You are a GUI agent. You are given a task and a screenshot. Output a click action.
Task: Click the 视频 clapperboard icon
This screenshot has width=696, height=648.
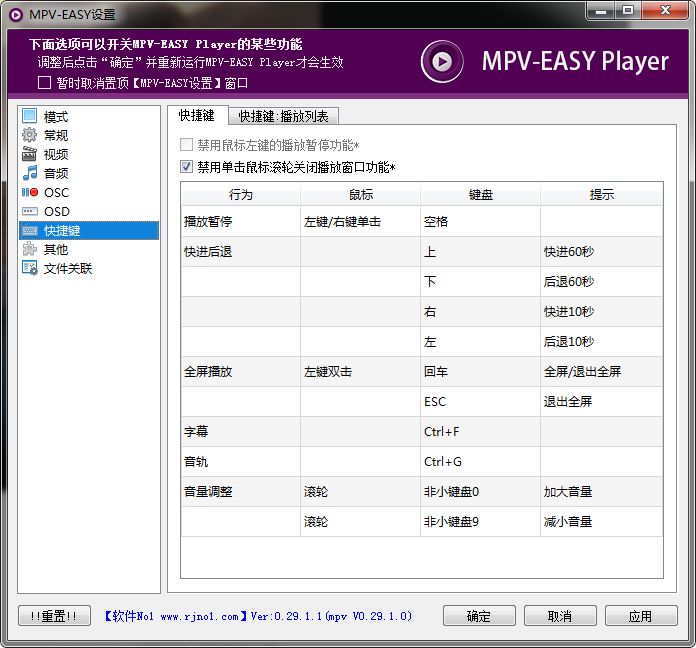[x=29, y=154]
